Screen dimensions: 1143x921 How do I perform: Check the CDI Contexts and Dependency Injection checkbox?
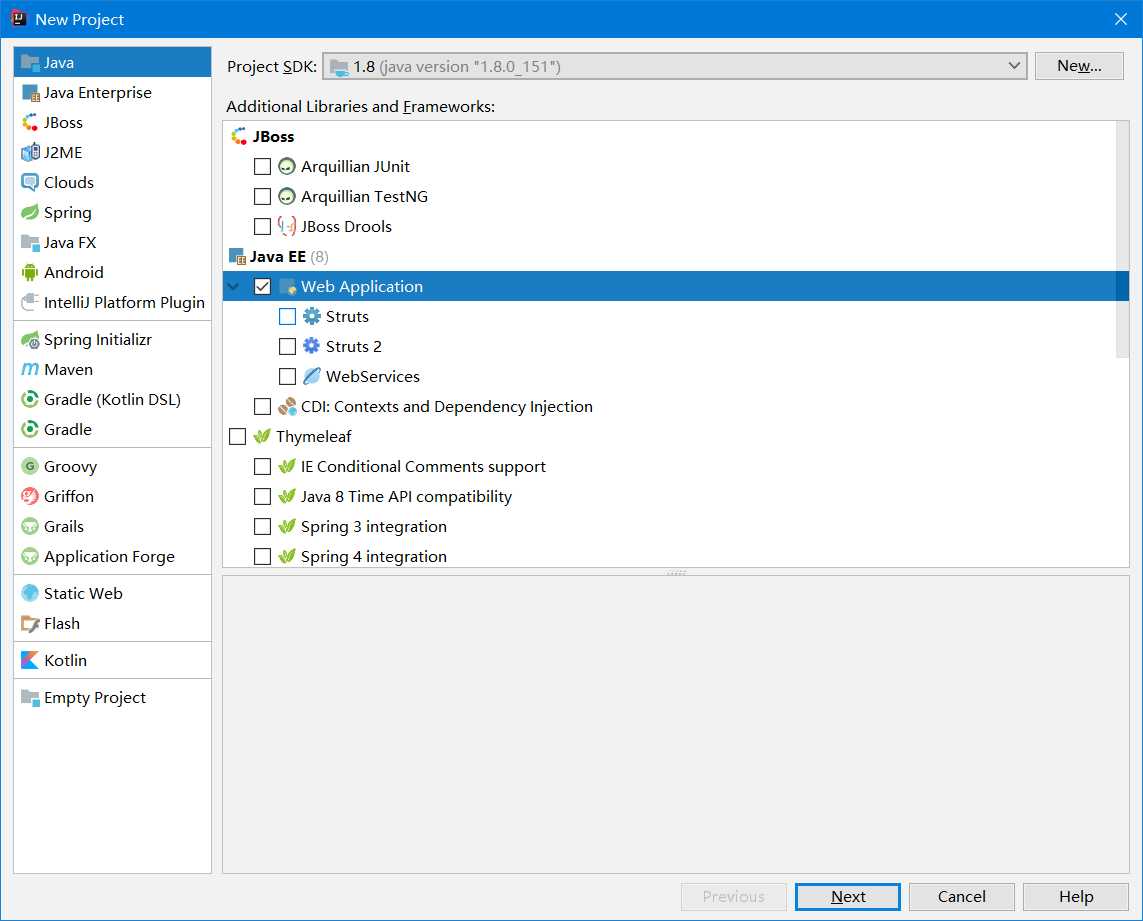pos(262,406)
